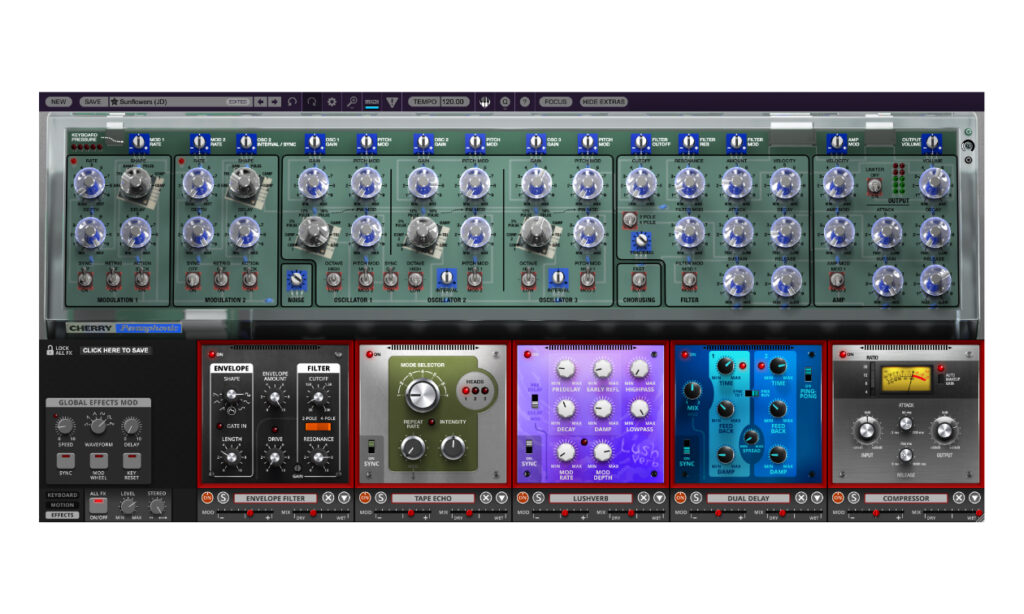Toggle Dual Delay orange ON button
This screenshot has height=614, width=1024.
pyautogui.click(x=680, y=498)
